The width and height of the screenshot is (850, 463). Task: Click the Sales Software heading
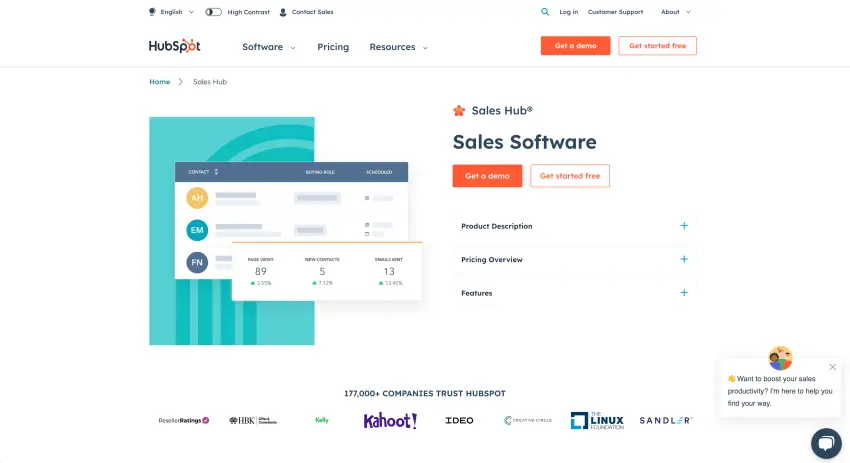point(524,142)
